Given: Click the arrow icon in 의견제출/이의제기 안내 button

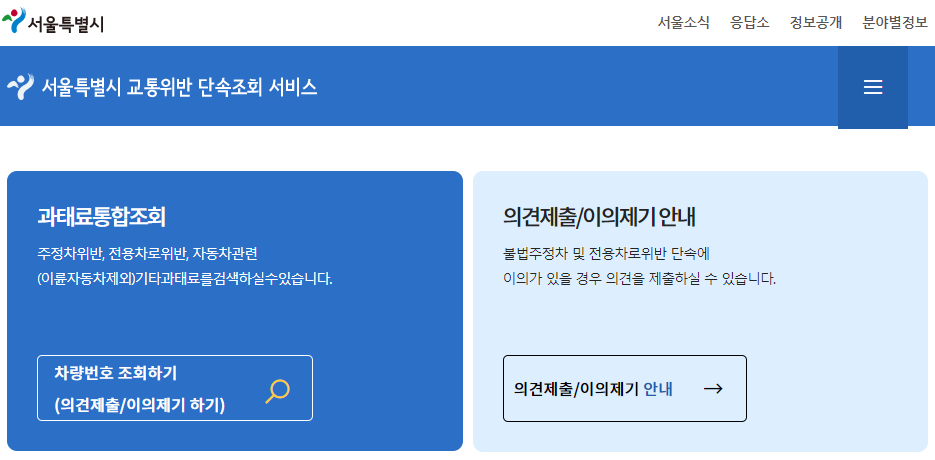Looking at the screenshot, I should pos(713,389).
